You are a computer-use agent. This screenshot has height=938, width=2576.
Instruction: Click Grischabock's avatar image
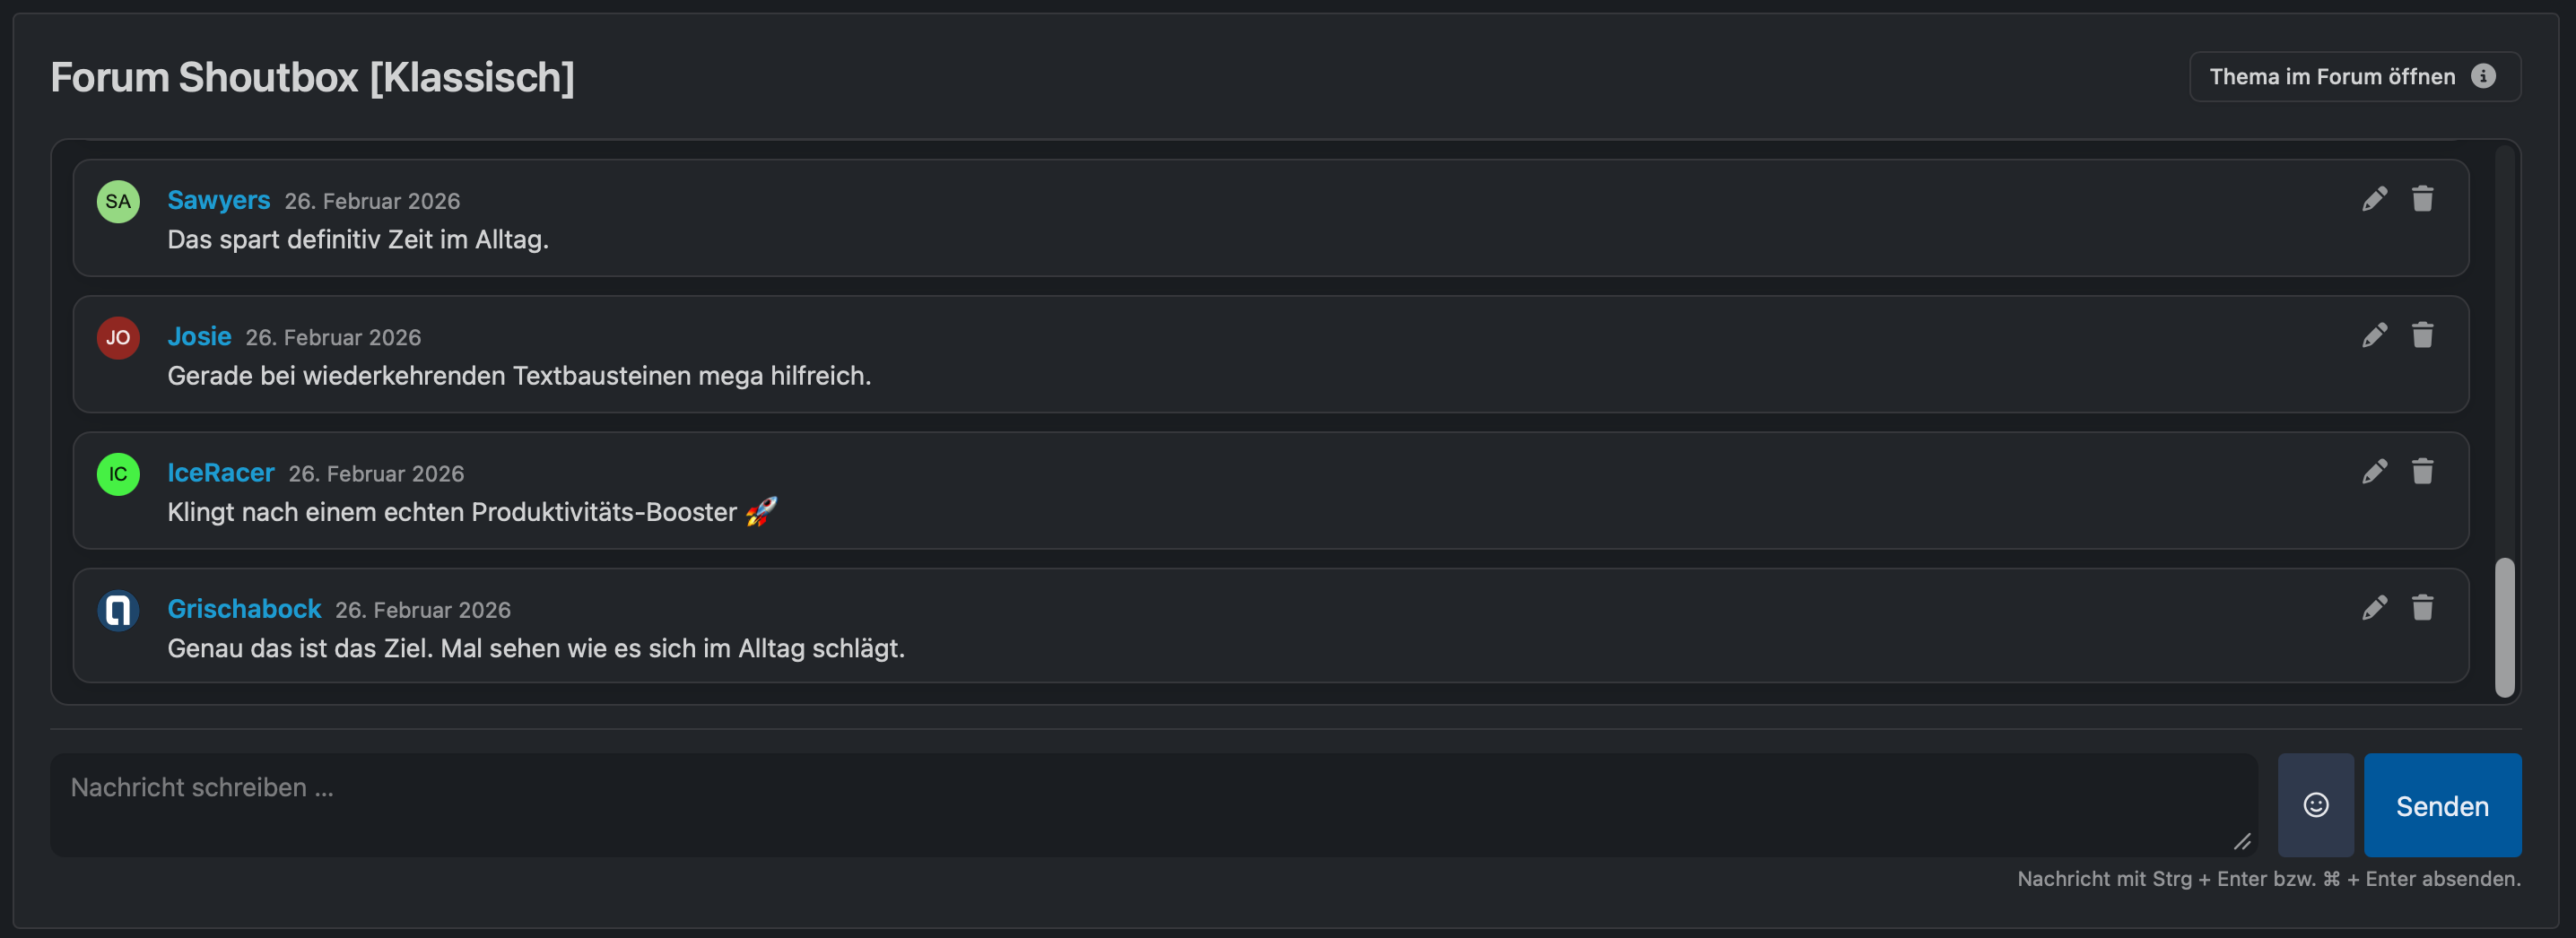click(118, 610)
